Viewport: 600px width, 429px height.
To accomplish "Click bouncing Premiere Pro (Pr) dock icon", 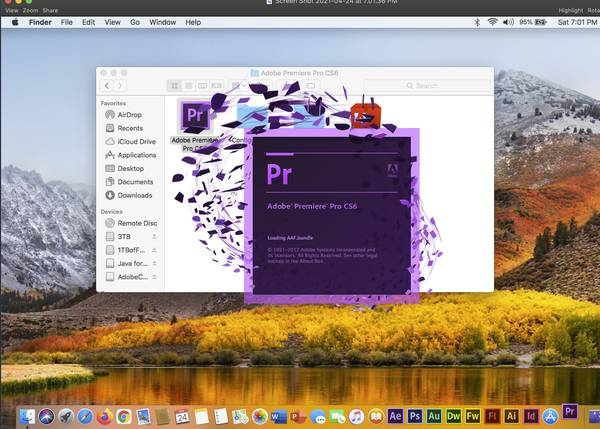I will coord(570,412).
